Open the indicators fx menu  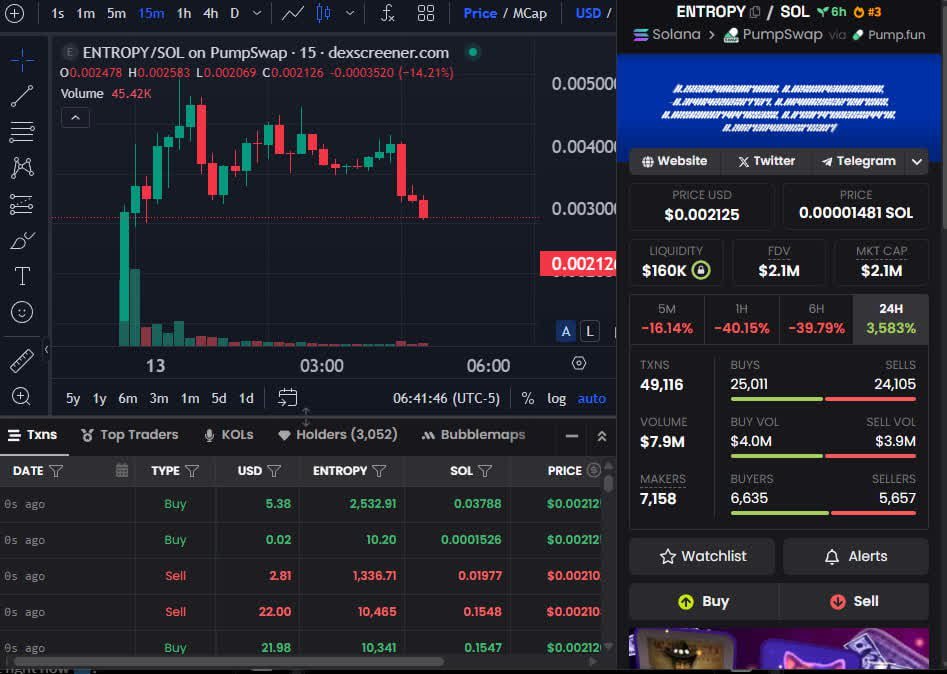point(388,13)
